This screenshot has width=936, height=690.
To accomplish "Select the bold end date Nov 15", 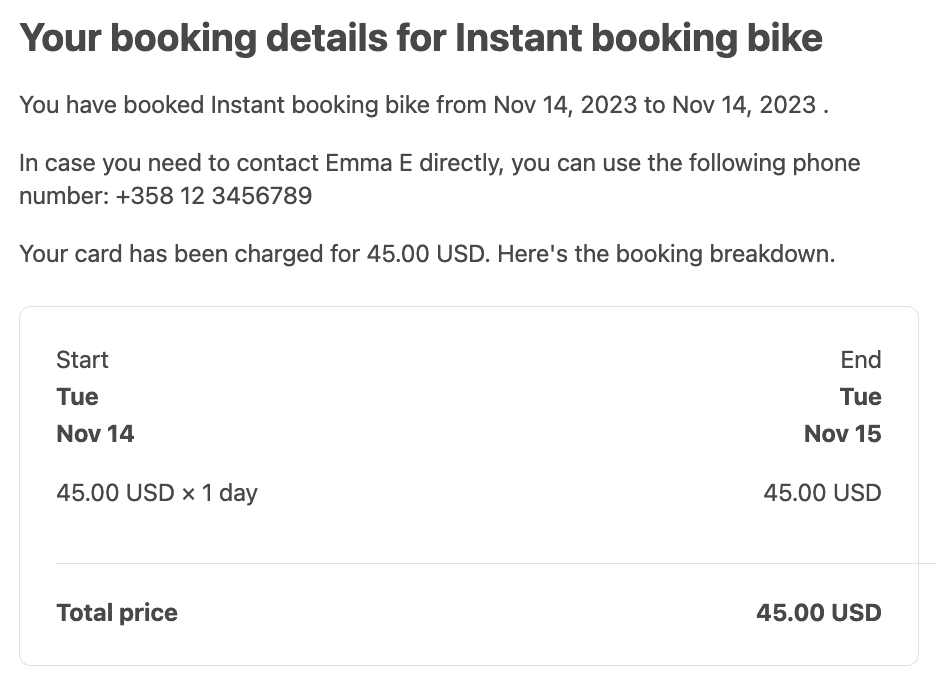I will coord(842,434).
